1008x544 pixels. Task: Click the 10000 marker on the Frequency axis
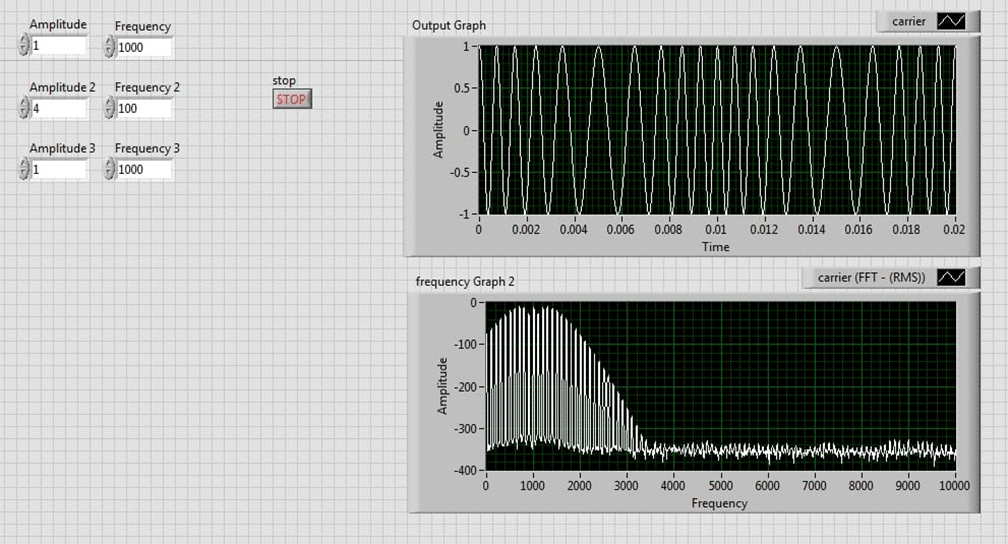pos(955,486)
